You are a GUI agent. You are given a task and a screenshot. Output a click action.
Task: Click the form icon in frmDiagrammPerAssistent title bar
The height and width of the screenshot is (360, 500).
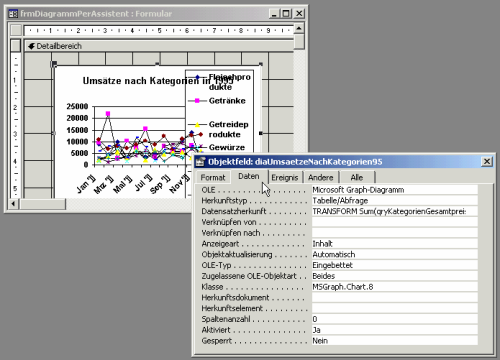click(13, 14)
